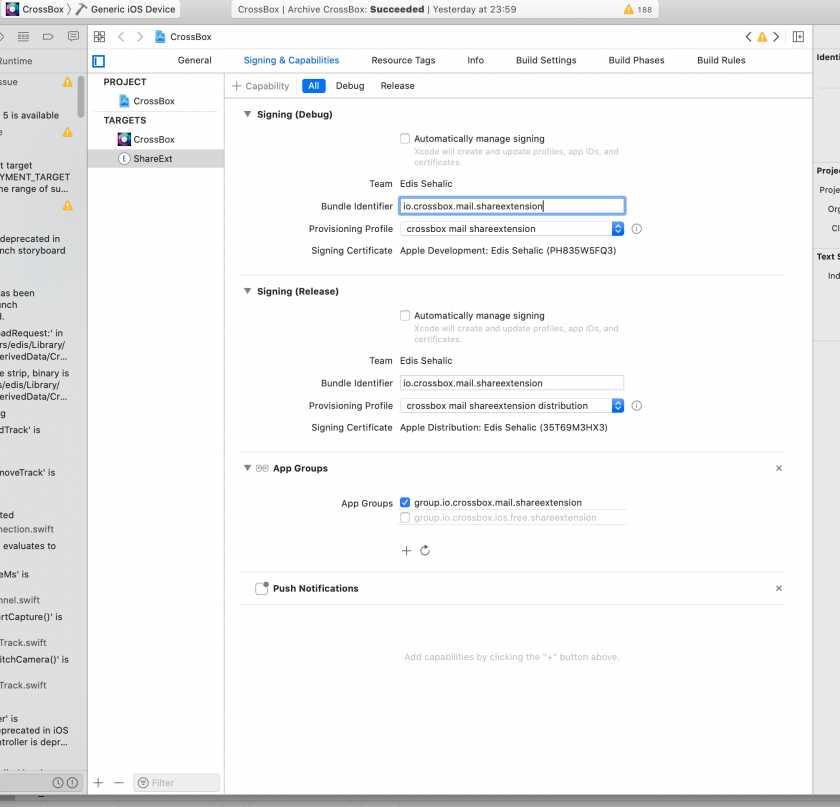Open the Info tab
This screenshot has width=840, height=807.
[475, 60]
